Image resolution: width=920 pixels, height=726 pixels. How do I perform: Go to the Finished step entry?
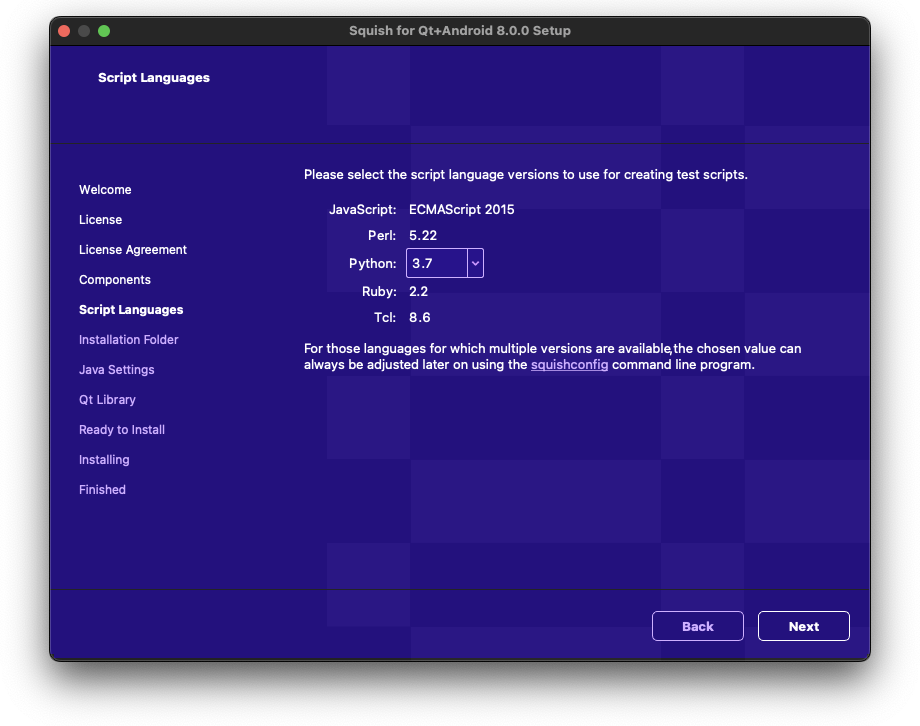coord(102,489)
